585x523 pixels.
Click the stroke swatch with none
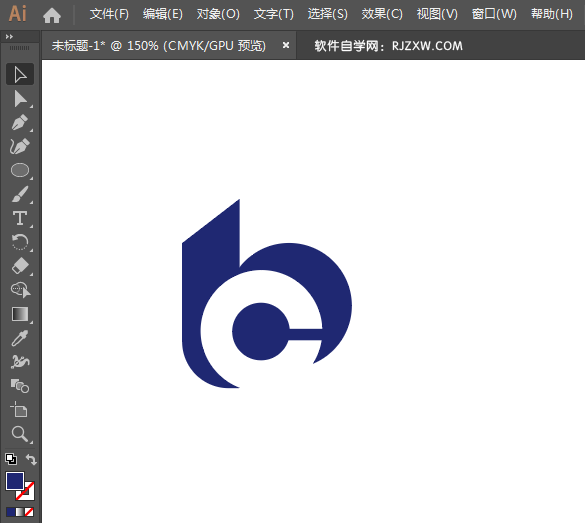tap(29, 495)
